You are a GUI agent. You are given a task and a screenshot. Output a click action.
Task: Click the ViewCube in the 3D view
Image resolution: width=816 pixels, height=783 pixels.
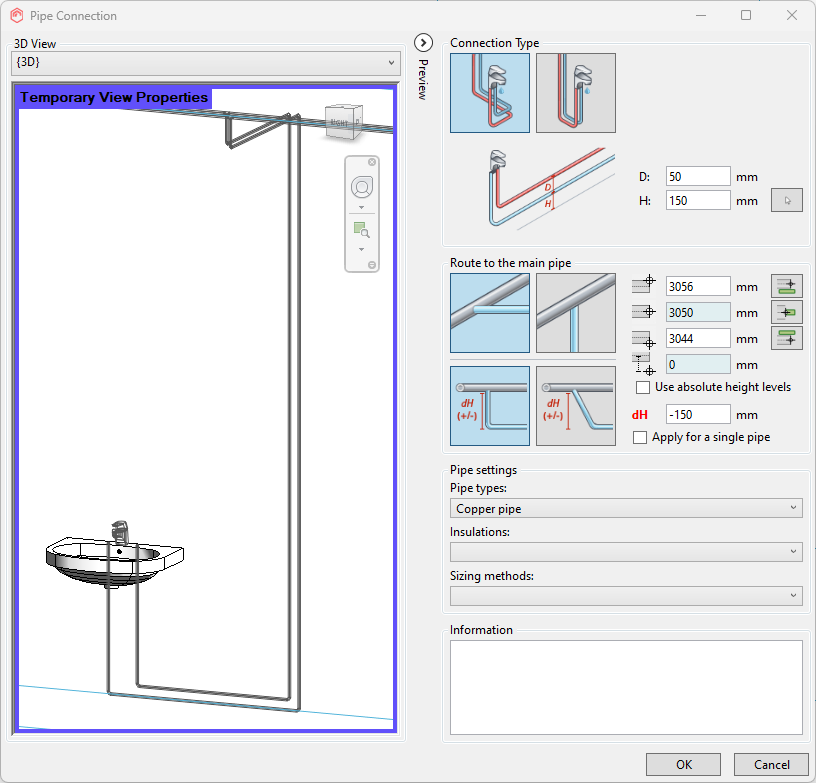tap(342, 123)
